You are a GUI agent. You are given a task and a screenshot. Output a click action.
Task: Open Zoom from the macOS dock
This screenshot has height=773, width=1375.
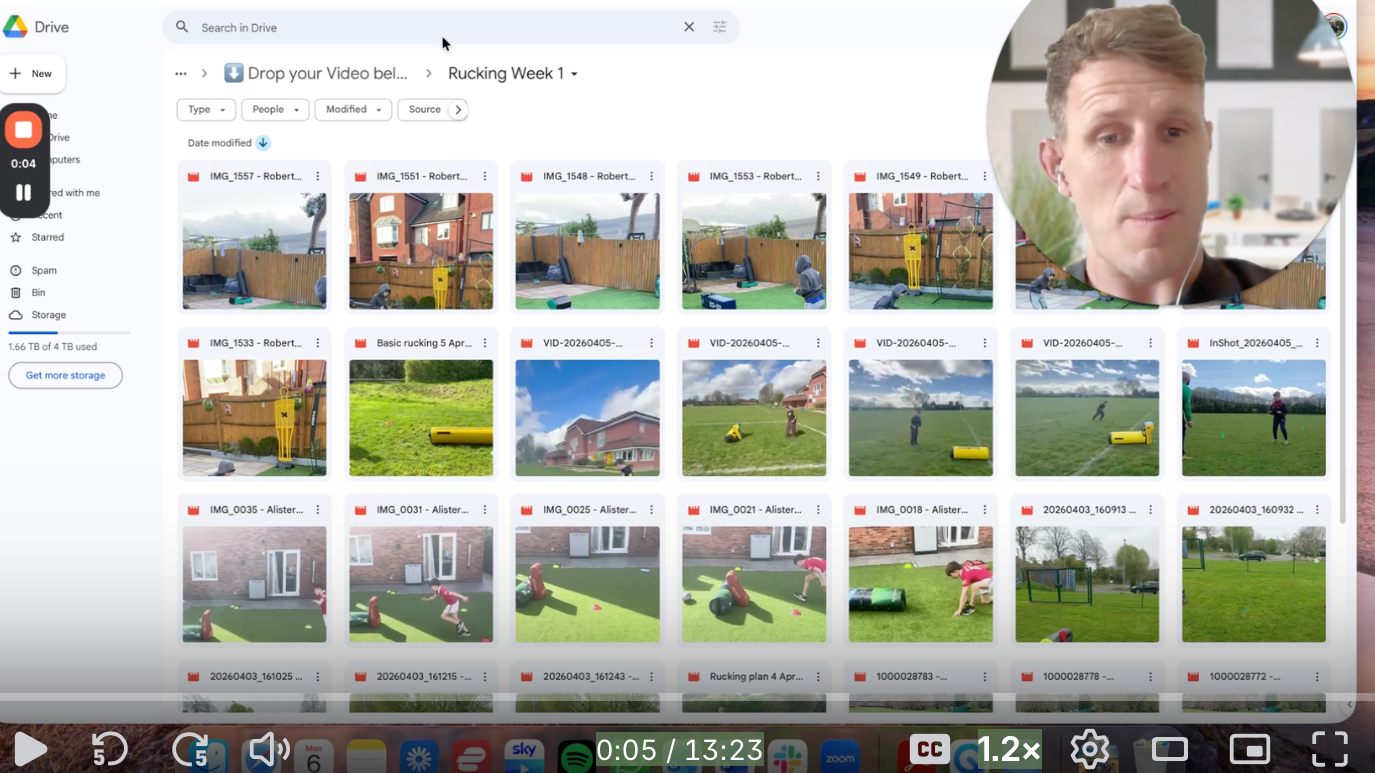[x=839, y=757]
